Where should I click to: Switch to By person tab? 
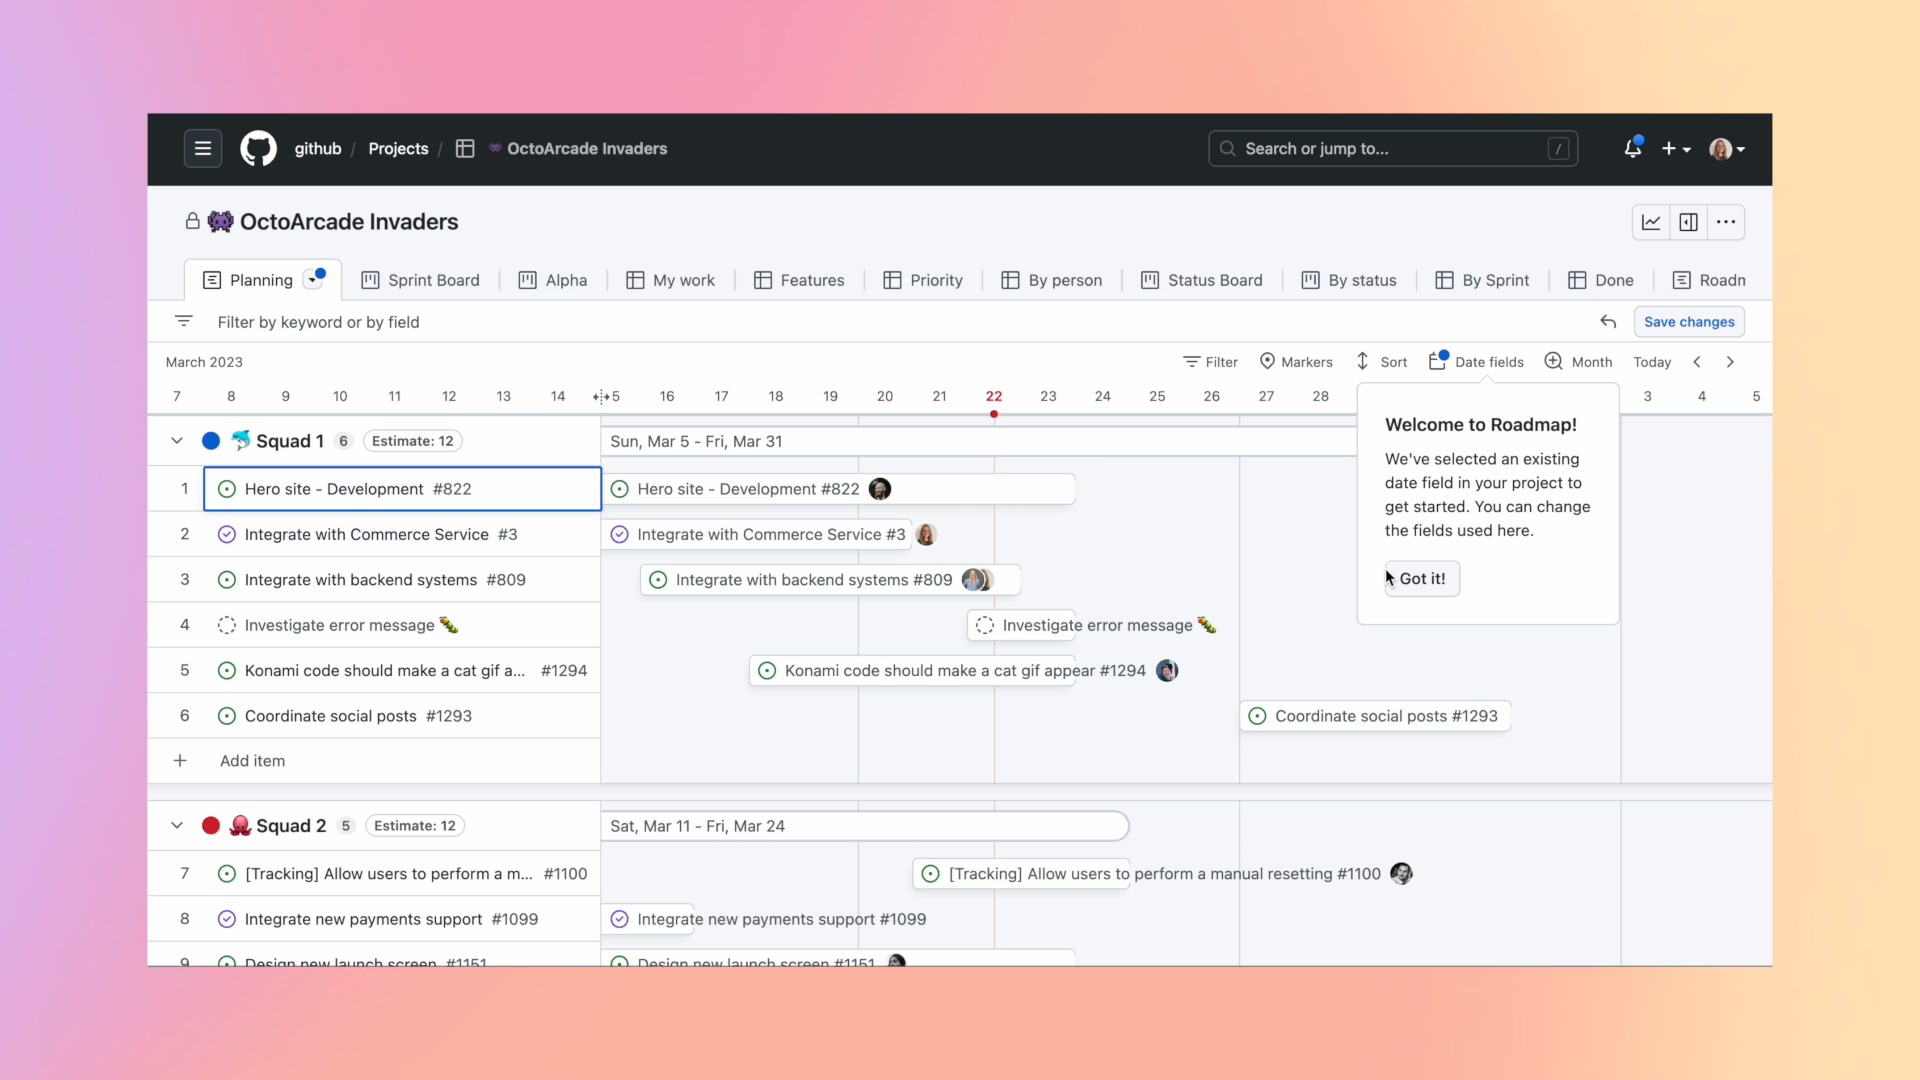[x=1052, y=280]
